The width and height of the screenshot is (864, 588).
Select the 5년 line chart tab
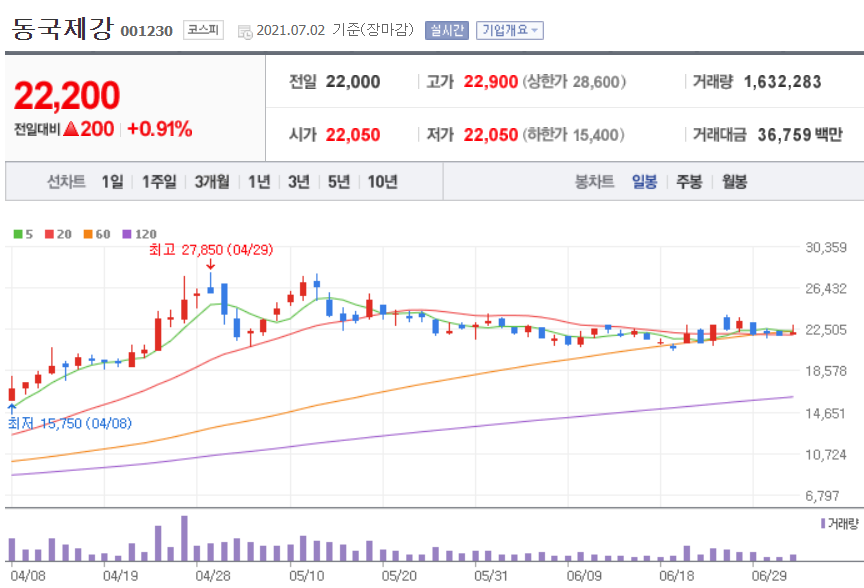(339, 181)
